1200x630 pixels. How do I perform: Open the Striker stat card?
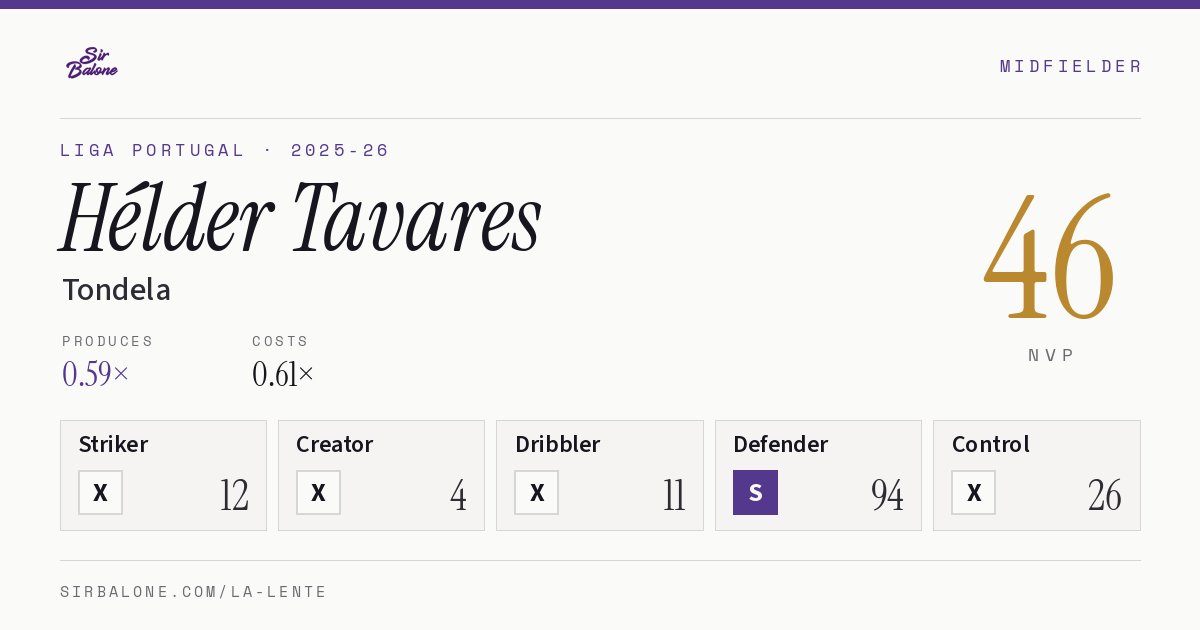coord(163,475)
